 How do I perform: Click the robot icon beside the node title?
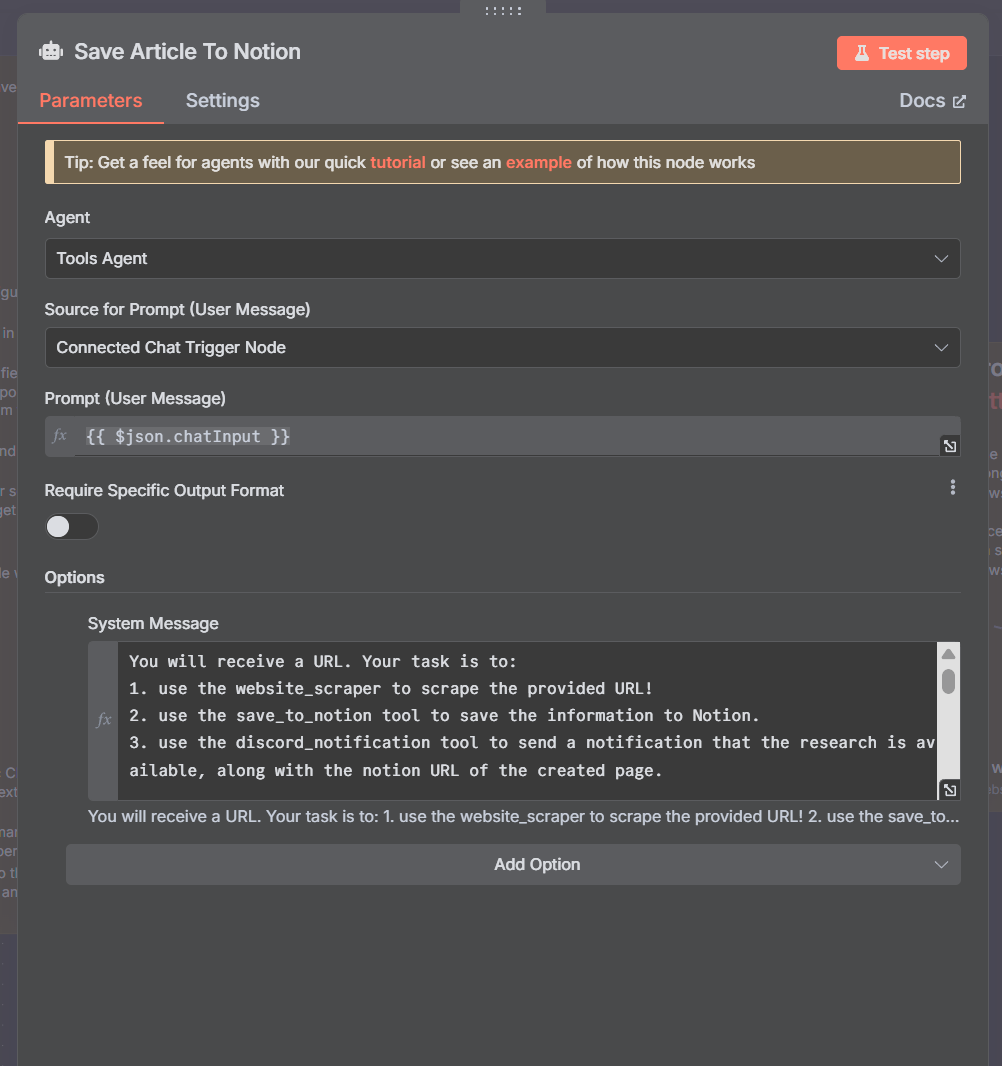pos(50,50)
